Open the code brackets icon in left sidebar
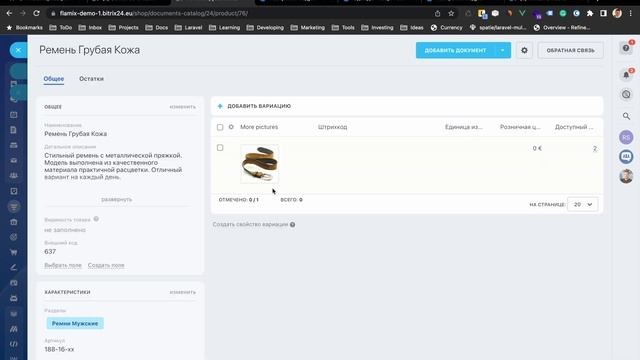 pos(13,344)
